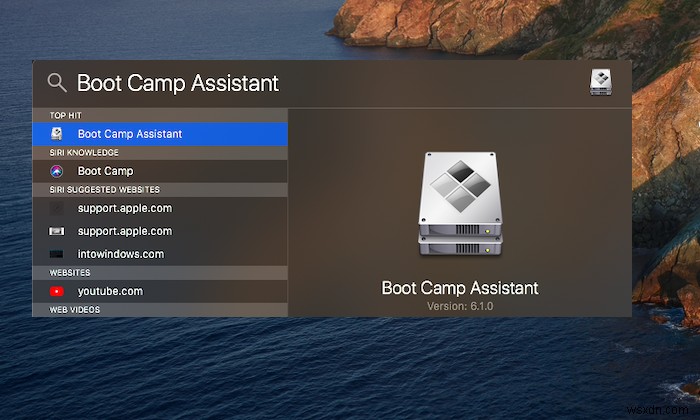Click the Spotlight magnifying glass icon
This screenshot has height=420, width=700.
point(57,83)
